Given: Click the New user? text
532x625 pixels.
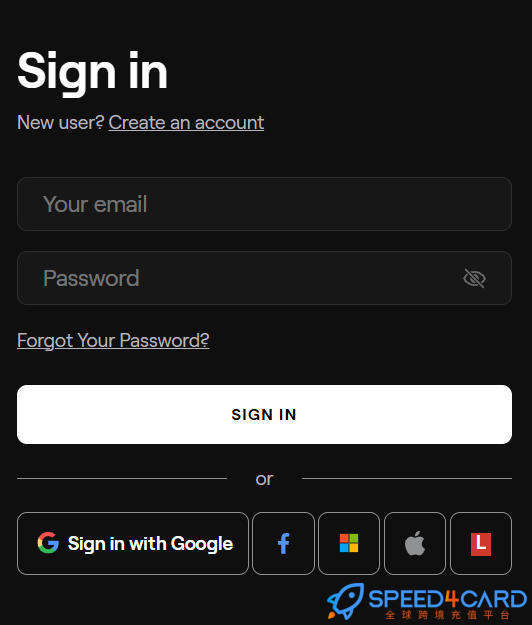Looking at the screenshot, I should pyautogui.click(x=61, y=122).
